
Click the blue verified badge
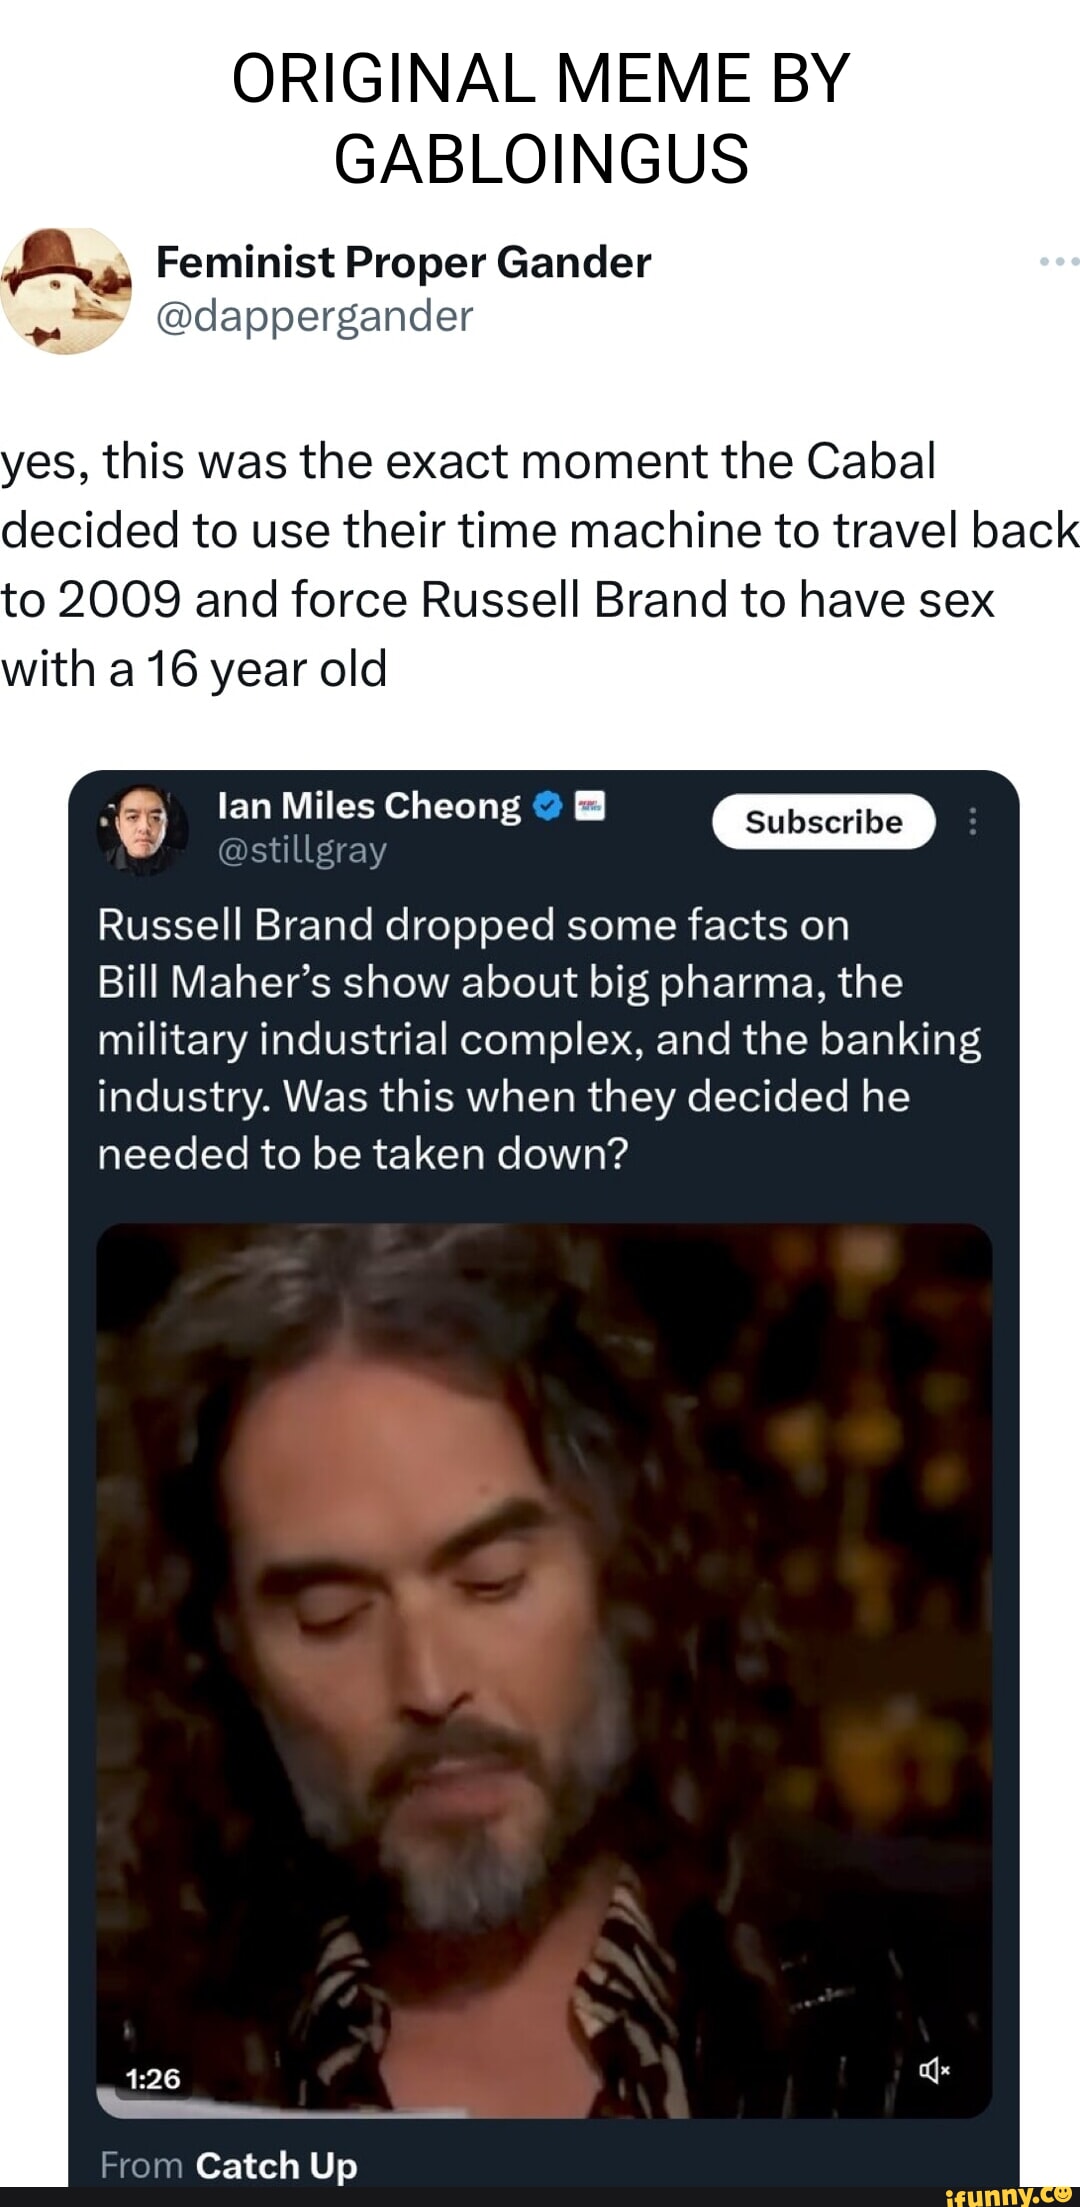pyautogui.click(x=547, y=807)
